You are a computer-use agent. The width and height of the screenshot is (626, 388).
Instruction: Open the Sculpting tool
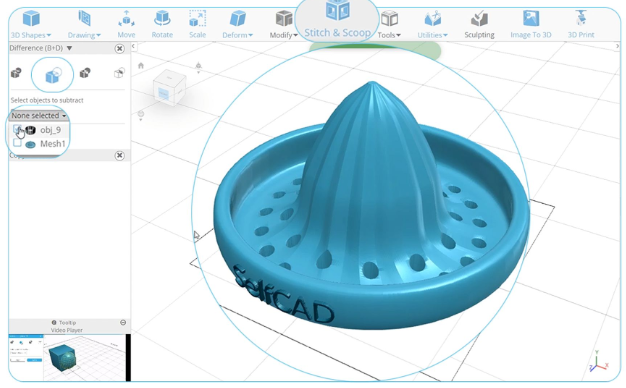tap(479, 25)
